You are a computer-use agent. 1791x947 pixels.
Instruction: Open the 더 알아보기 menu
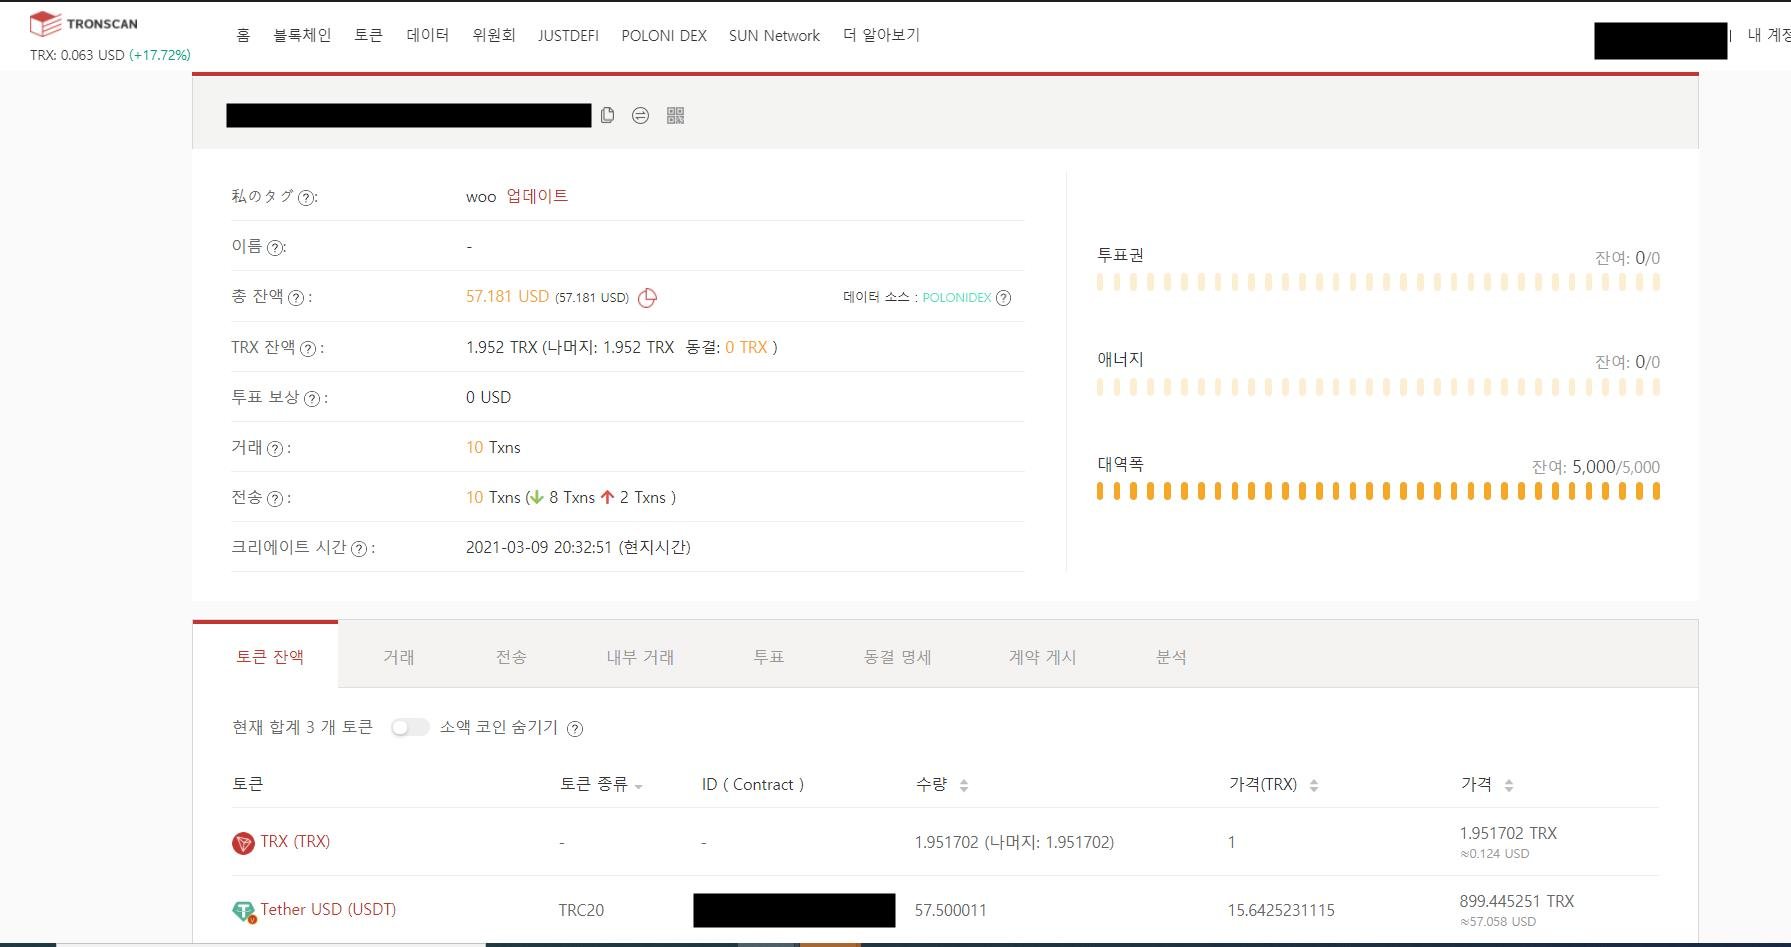pyautogui.click(x=881, y=35)
